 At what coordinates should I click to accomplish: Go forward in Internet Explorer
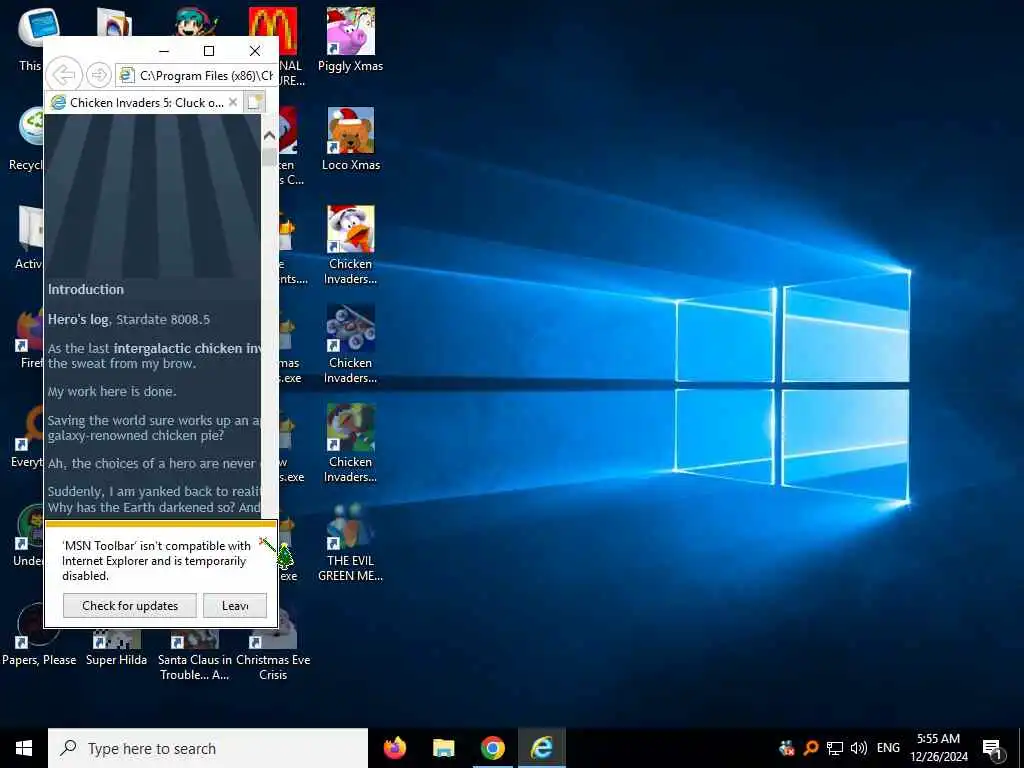coord(99,75)
